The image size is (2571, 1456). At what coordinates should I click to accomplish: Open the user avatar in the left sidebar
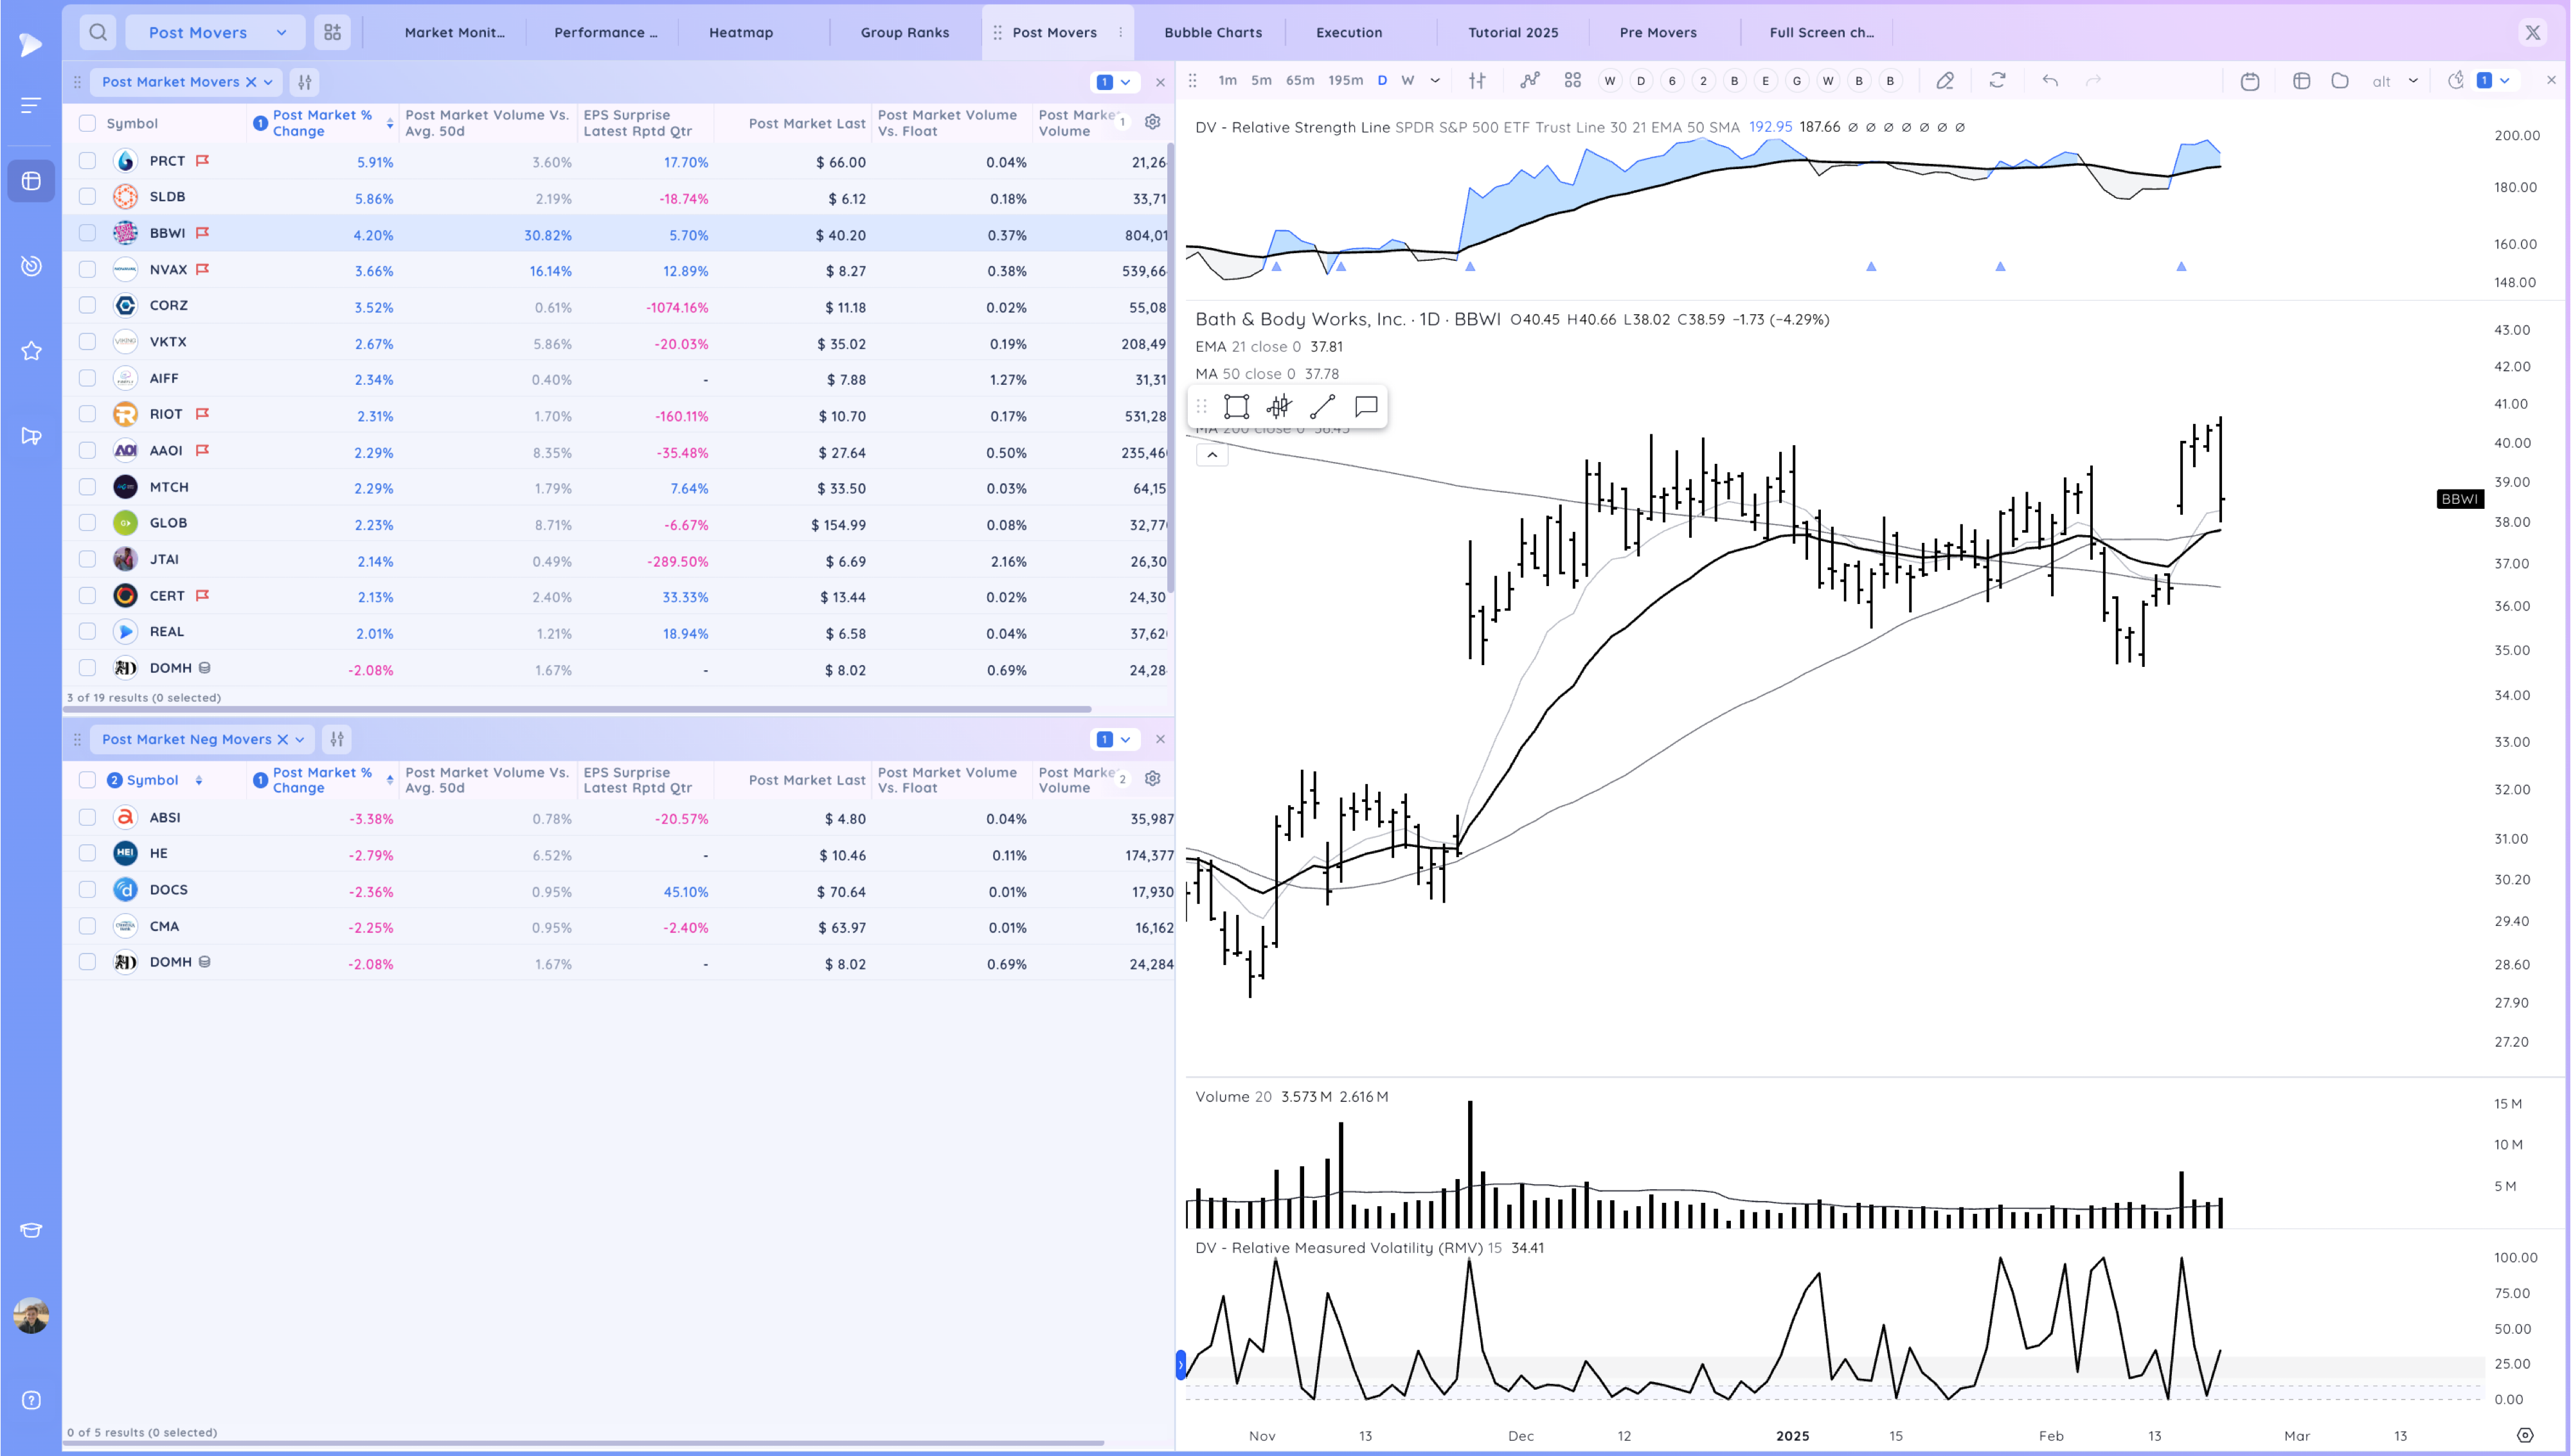coord(31,1316)
